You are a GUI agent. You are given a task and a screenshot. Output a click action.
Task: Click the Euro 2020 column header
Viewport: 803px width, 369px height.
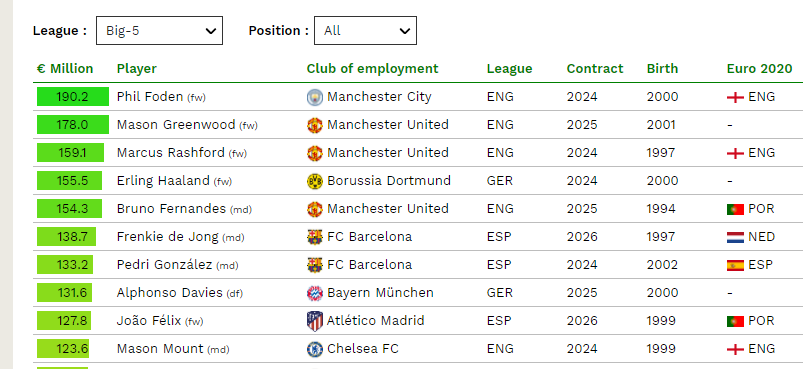coord(759,69)
